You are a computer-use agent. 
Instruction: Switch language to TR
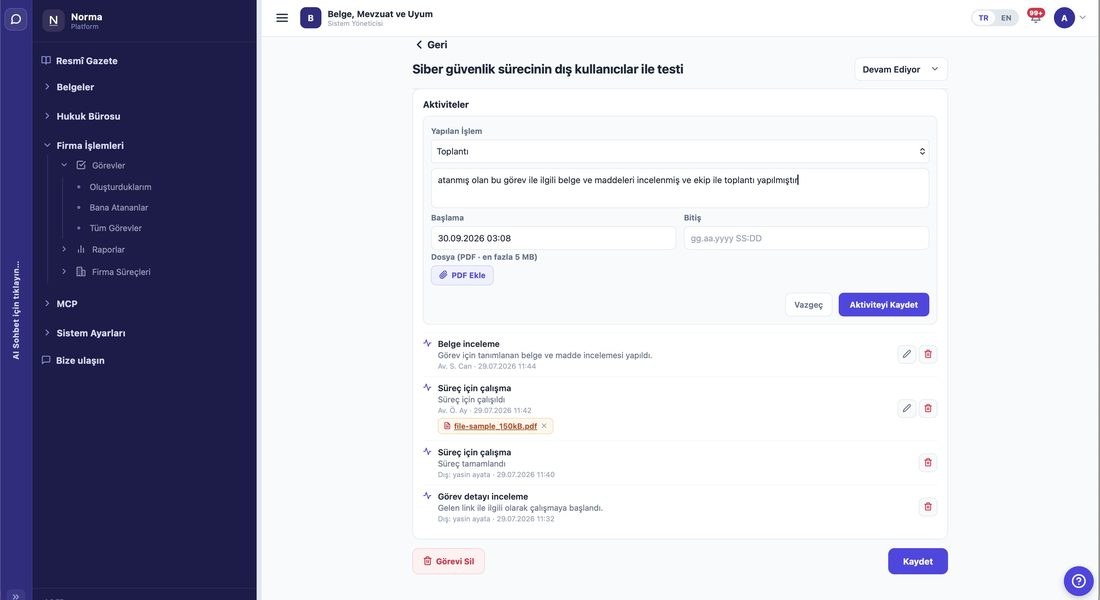click(984, 18)
